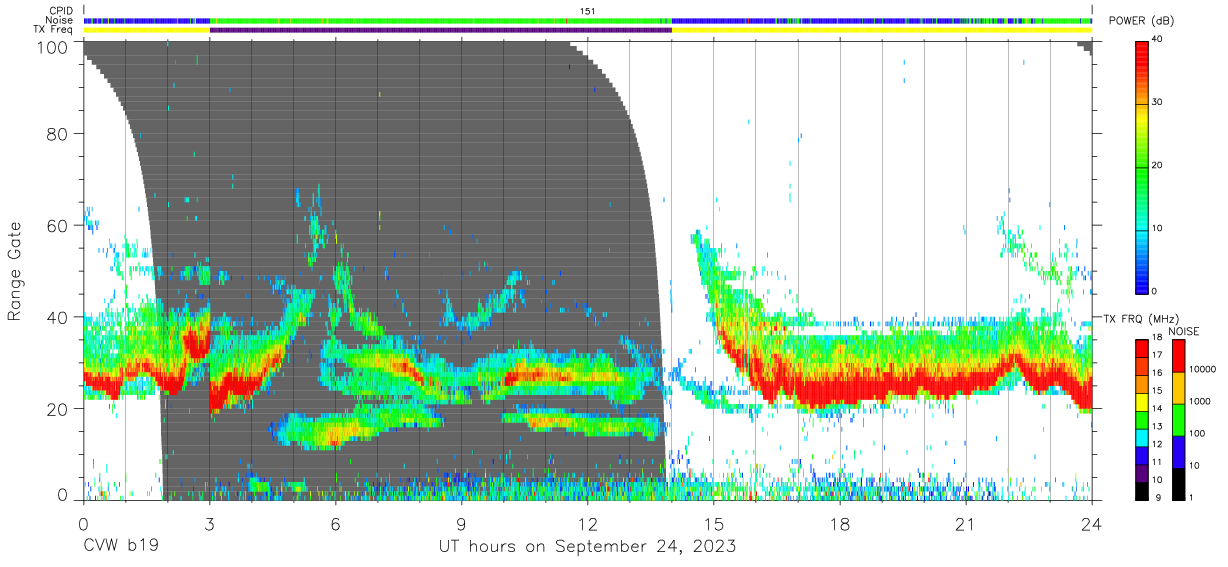
Task: Click the 'Range Gate' y-axis title
Action: point(15,272)
